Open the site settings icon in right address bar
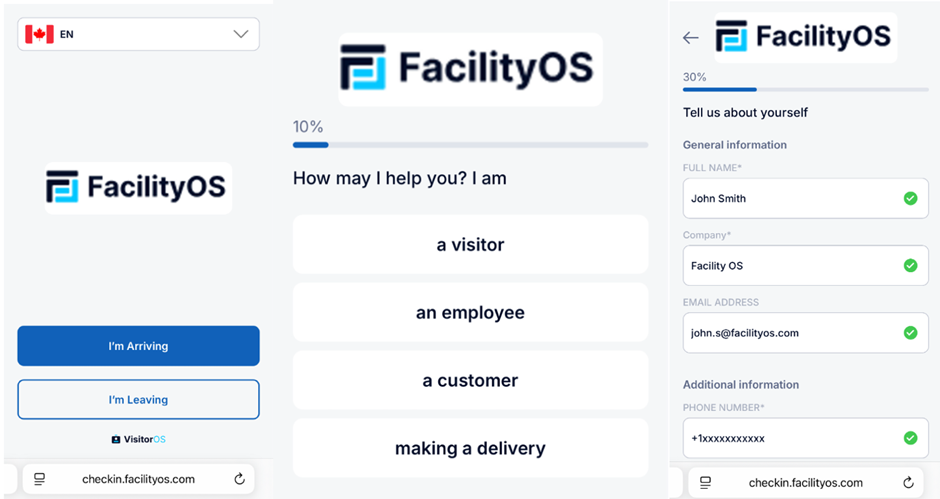 (x=706, y=482)
